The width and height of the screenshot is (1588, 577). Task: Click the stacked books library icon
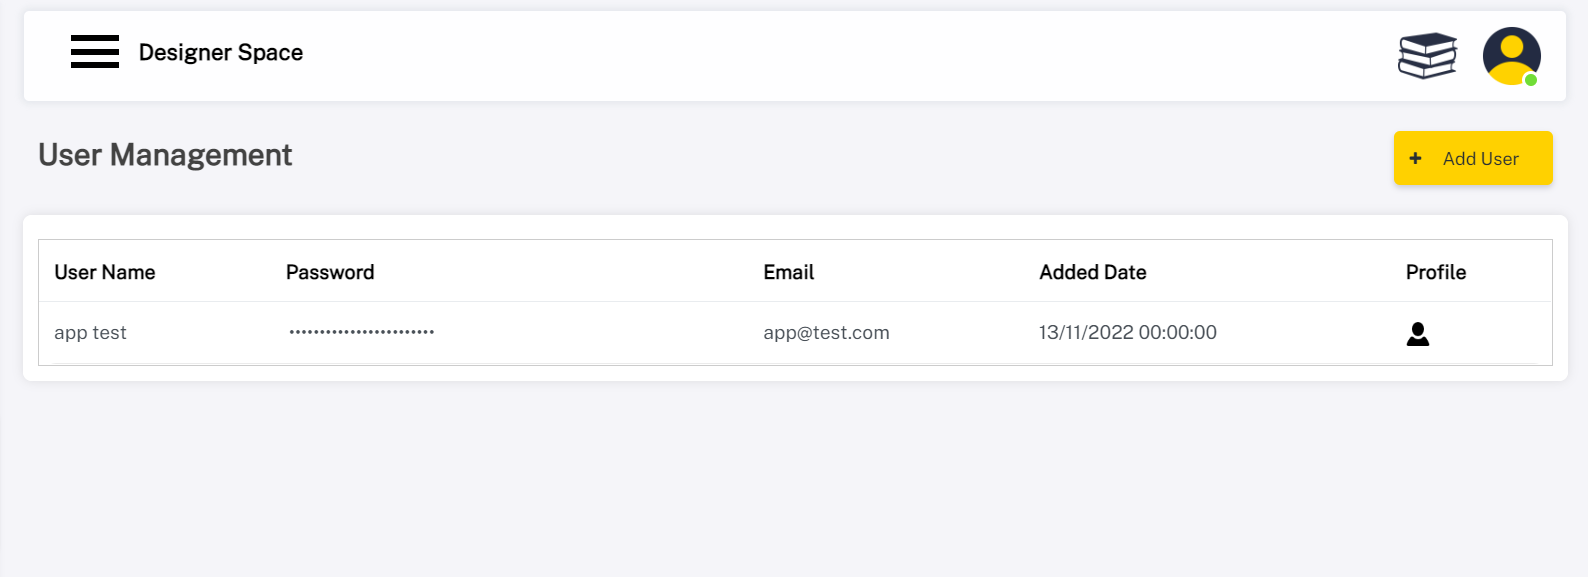click(1427, 56)
